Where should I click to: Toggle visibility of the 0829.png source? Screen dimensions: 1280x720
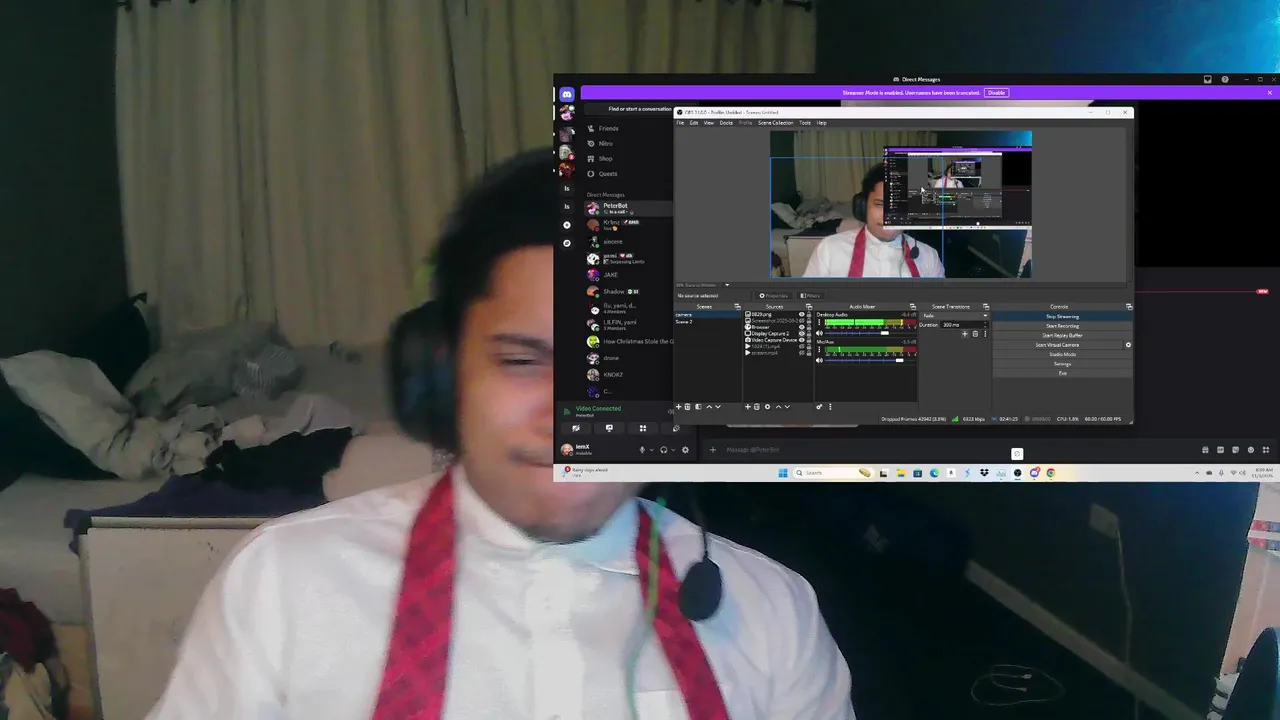pyautogui.click(x=802, y=314)
